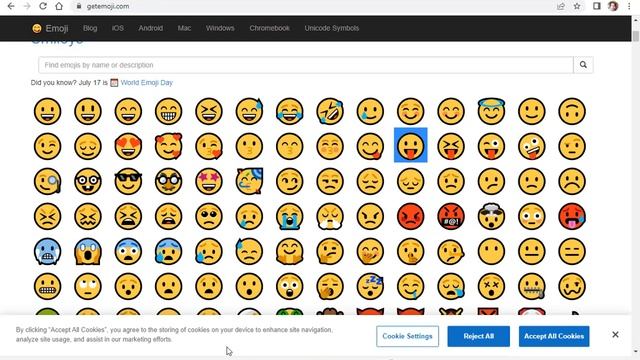Viewport: 640px width, 360px height.
Task: Switch to the Mac page
Action: [184, 28]
